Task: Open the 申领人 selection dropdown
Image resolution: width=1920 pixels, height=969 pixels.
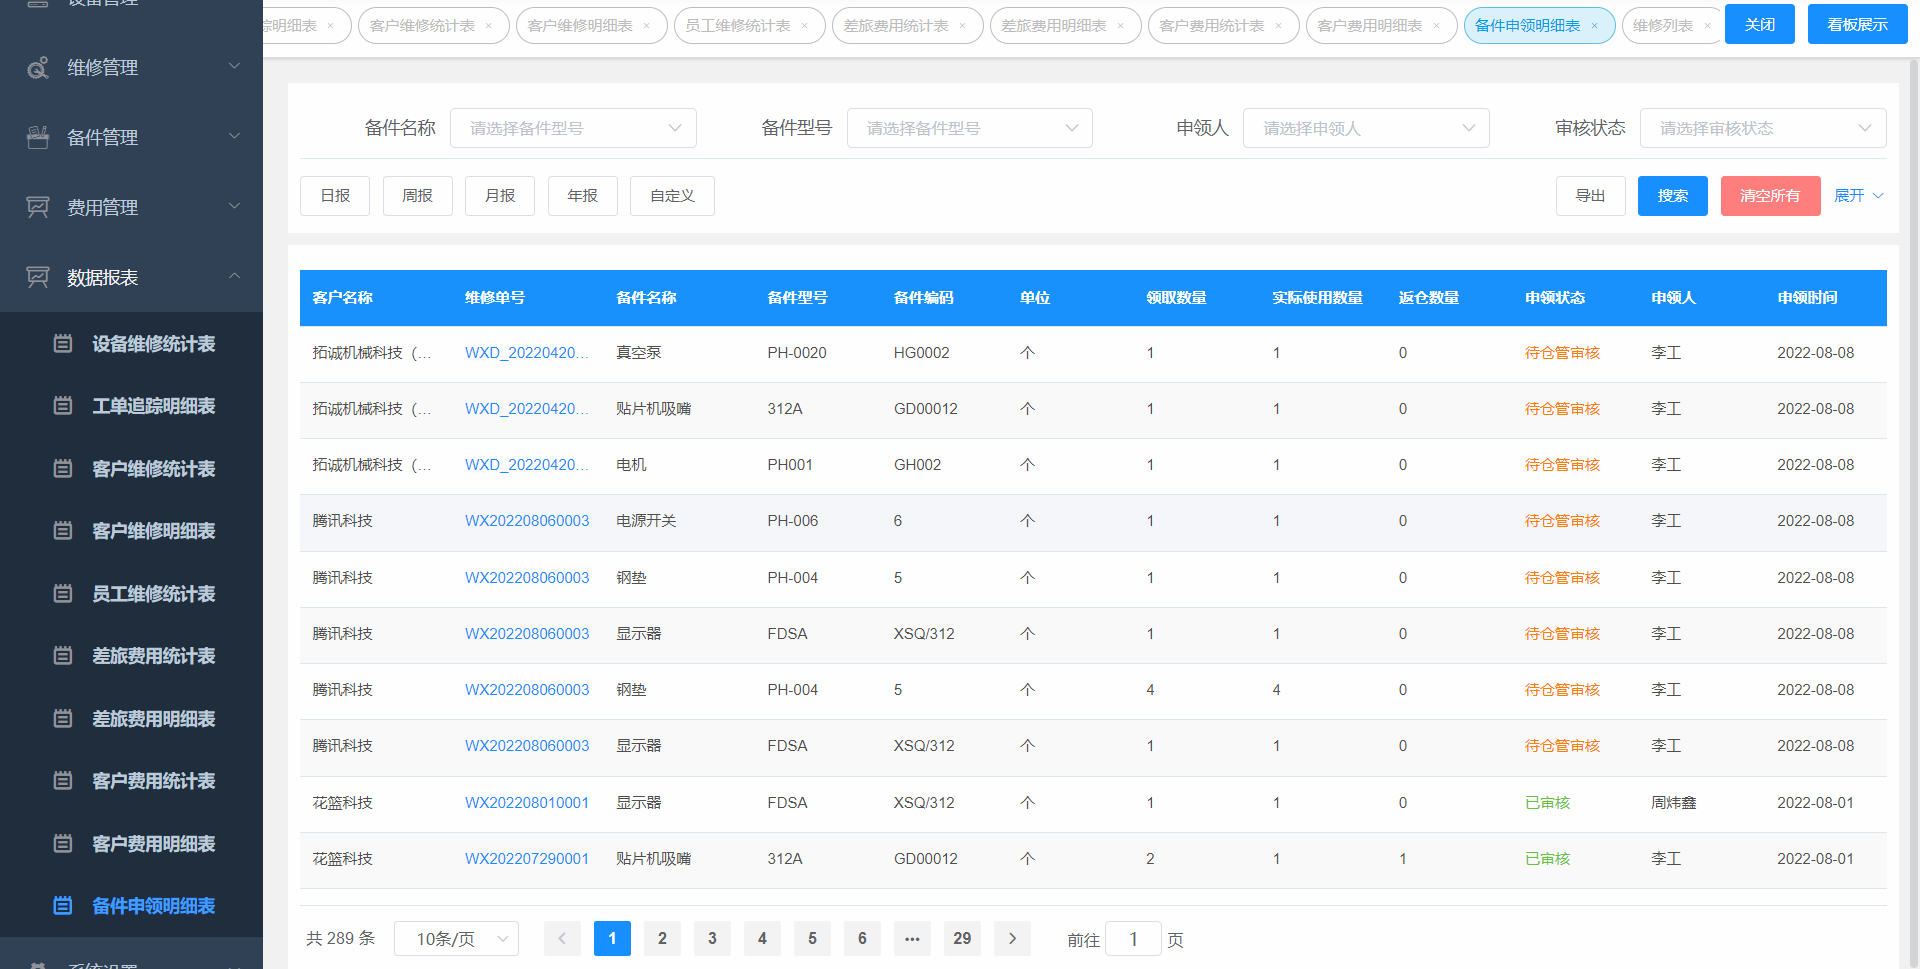Action: pos(1366,128)
